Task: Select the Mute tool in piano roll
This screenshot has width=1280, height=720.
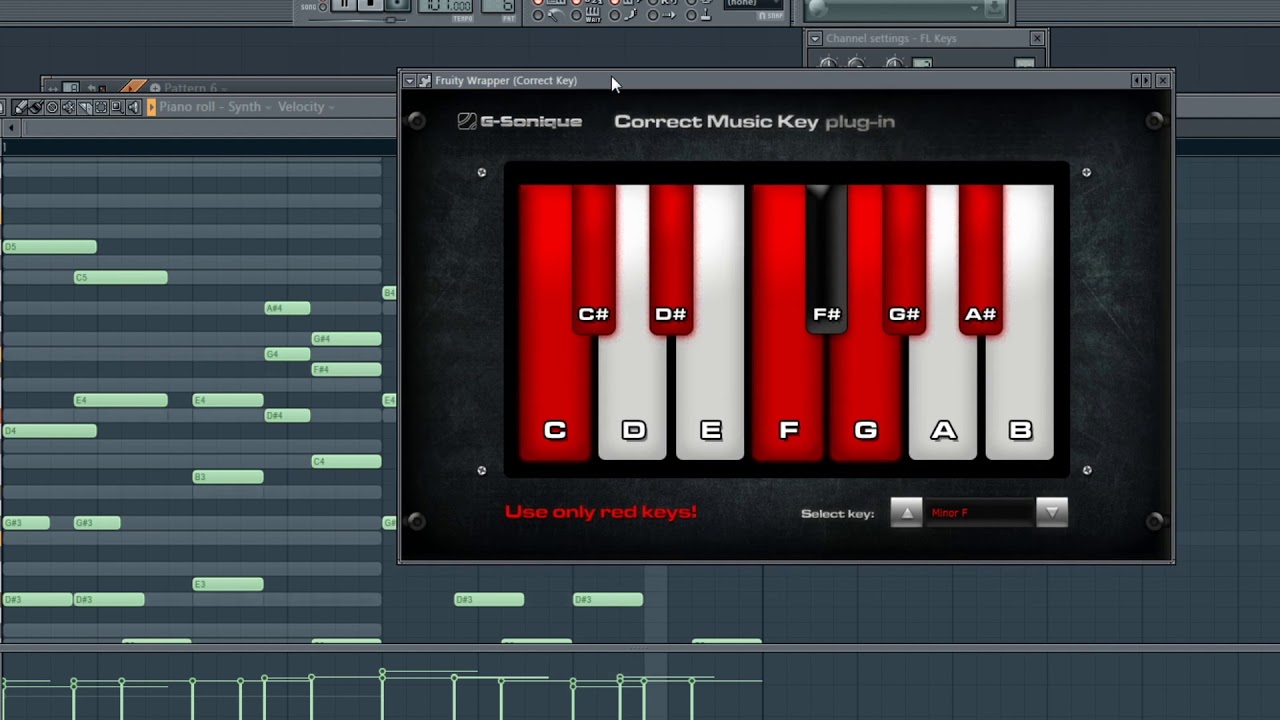Action: click(x=68, y=107)
